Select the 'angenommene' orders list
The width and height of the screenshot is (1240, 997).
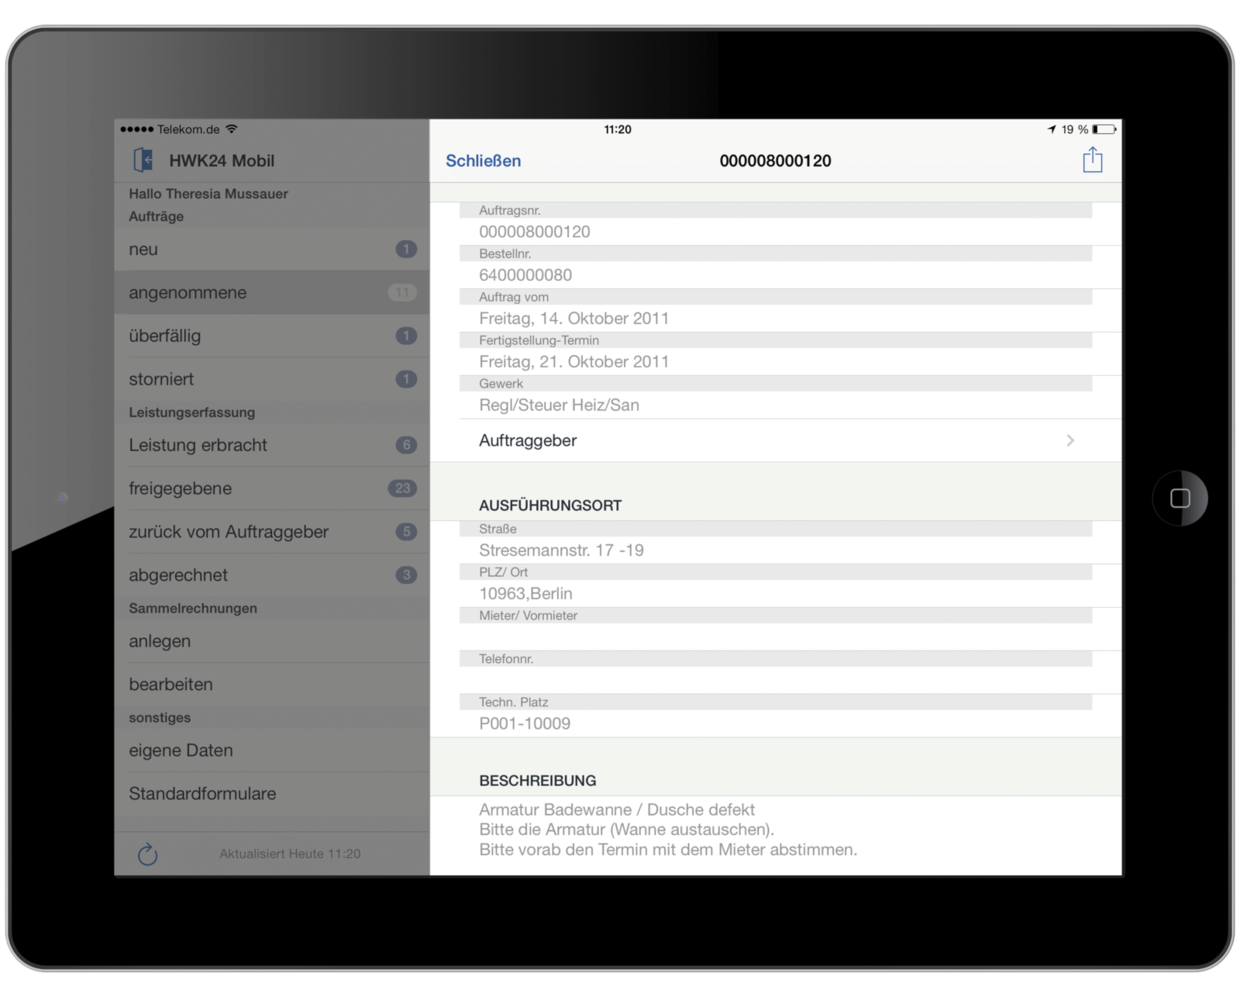point(272,292)
